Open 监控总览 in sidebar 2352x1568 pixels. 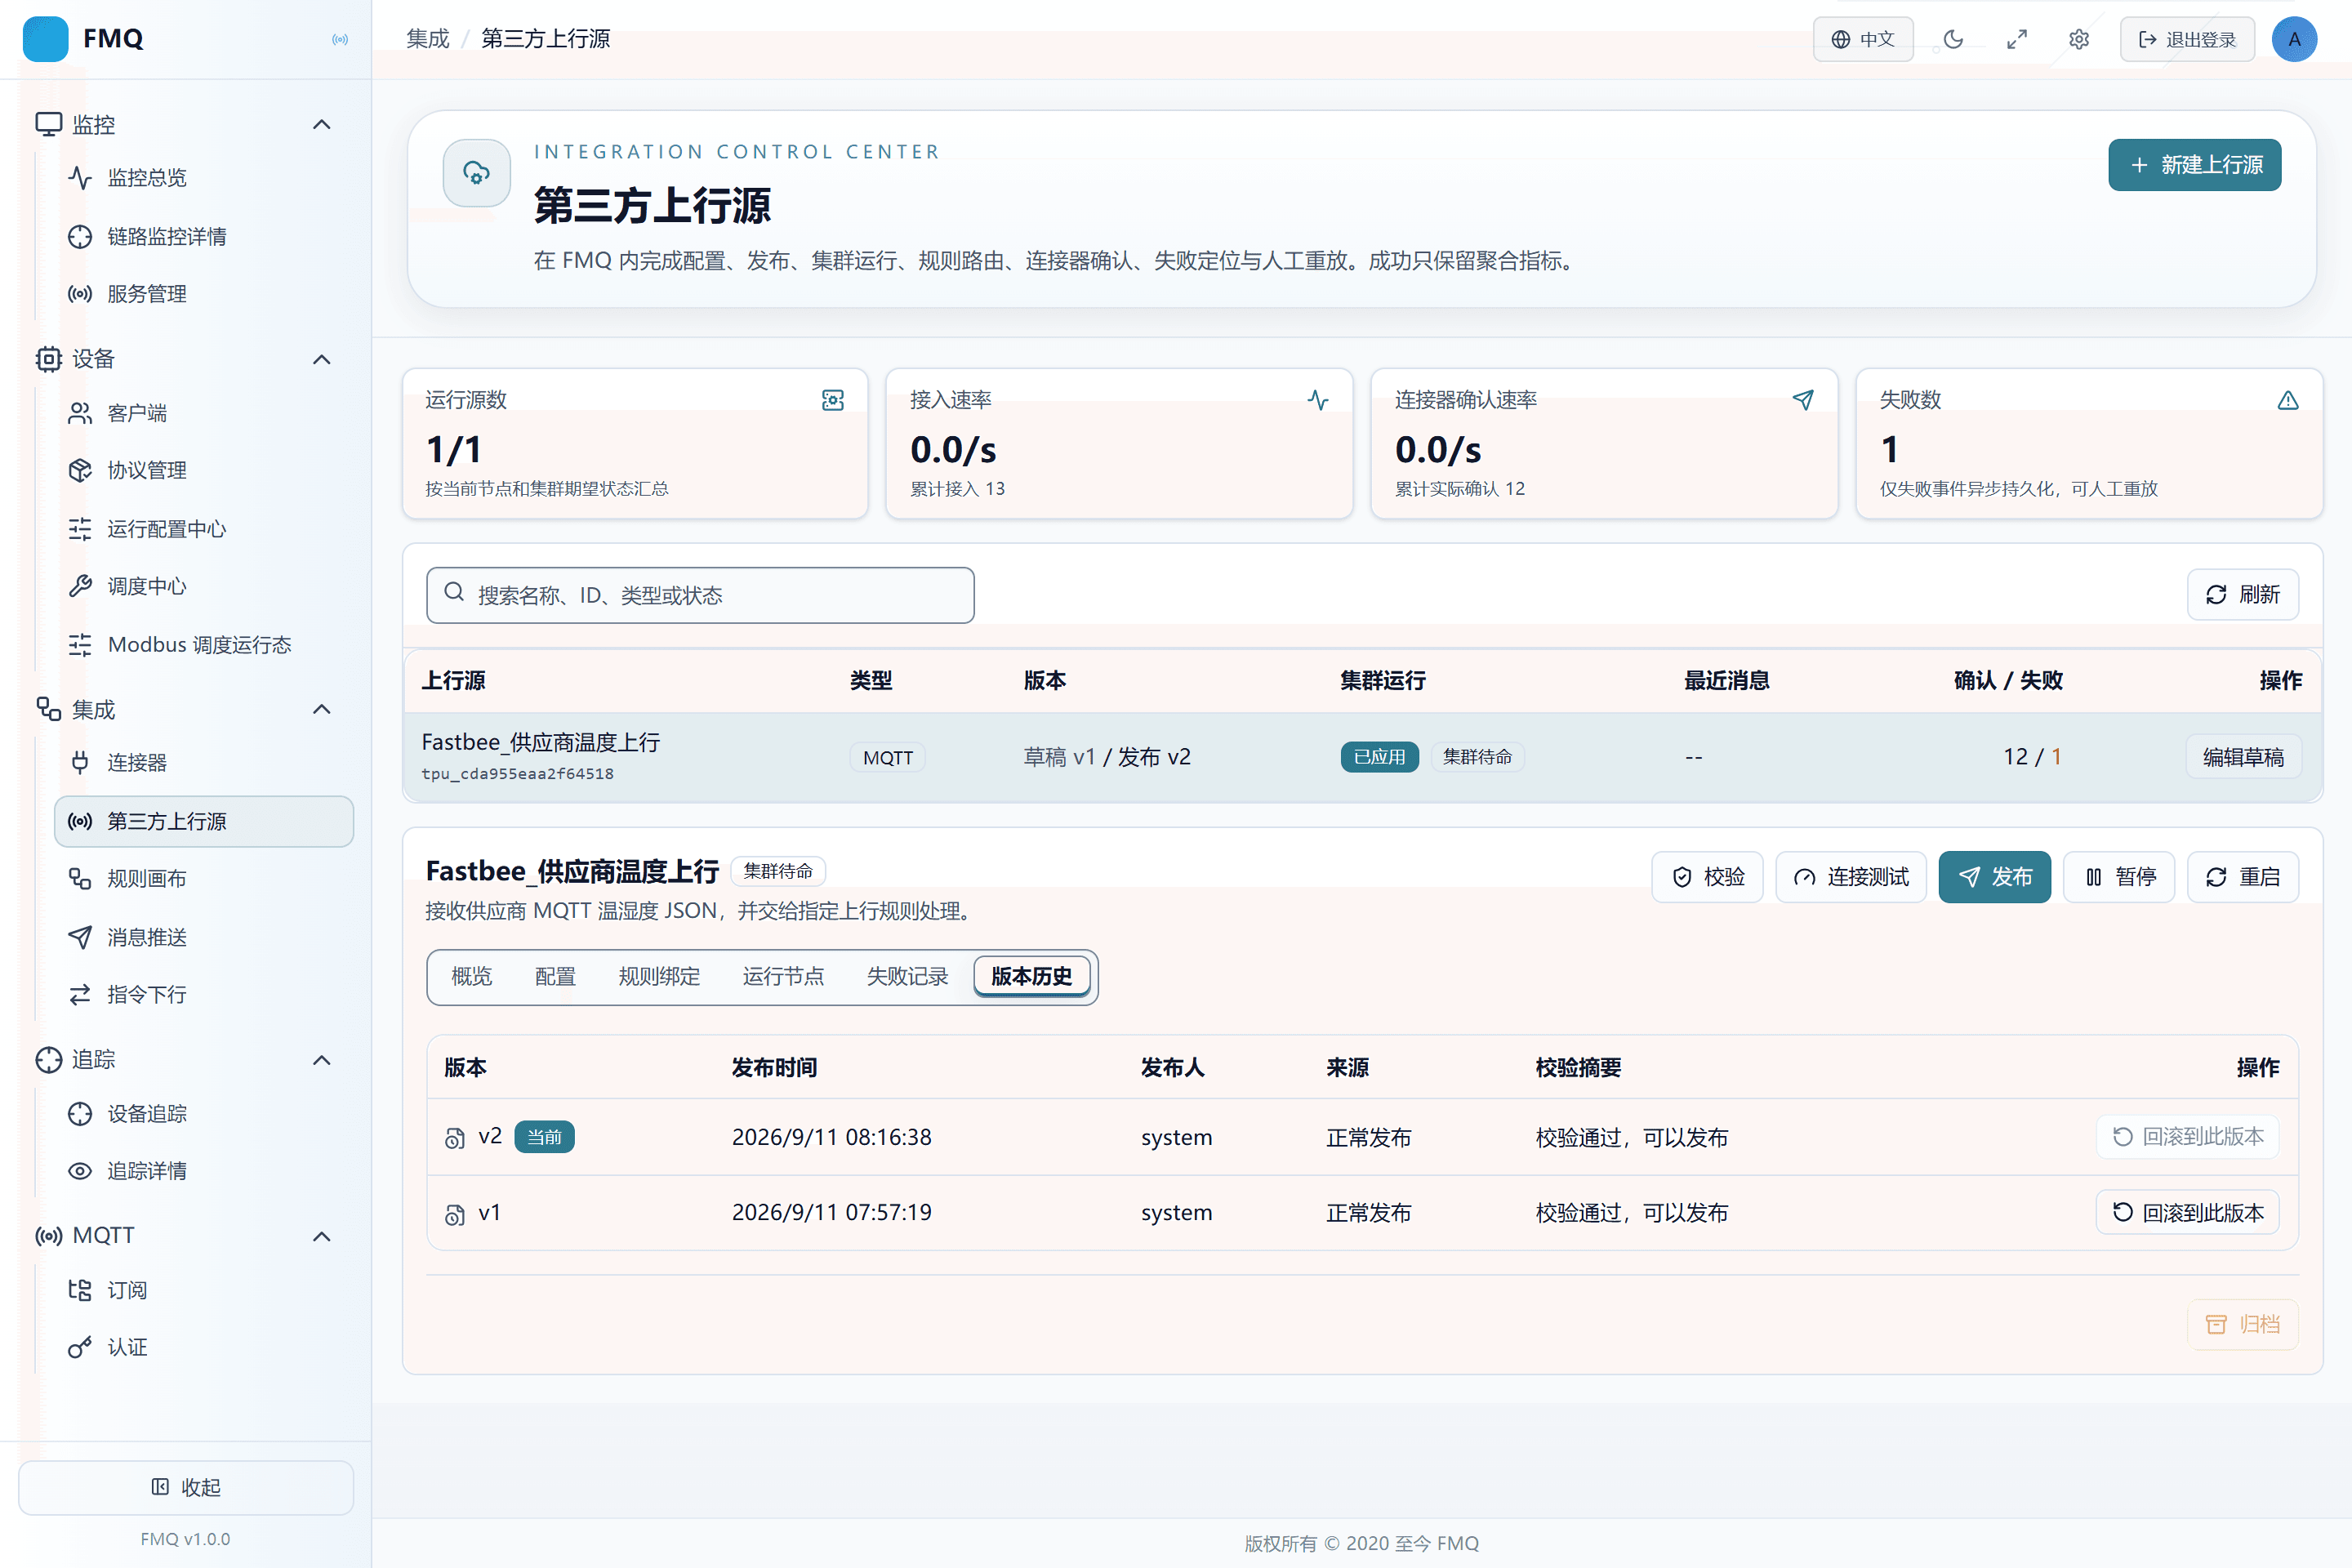point(204,178)
